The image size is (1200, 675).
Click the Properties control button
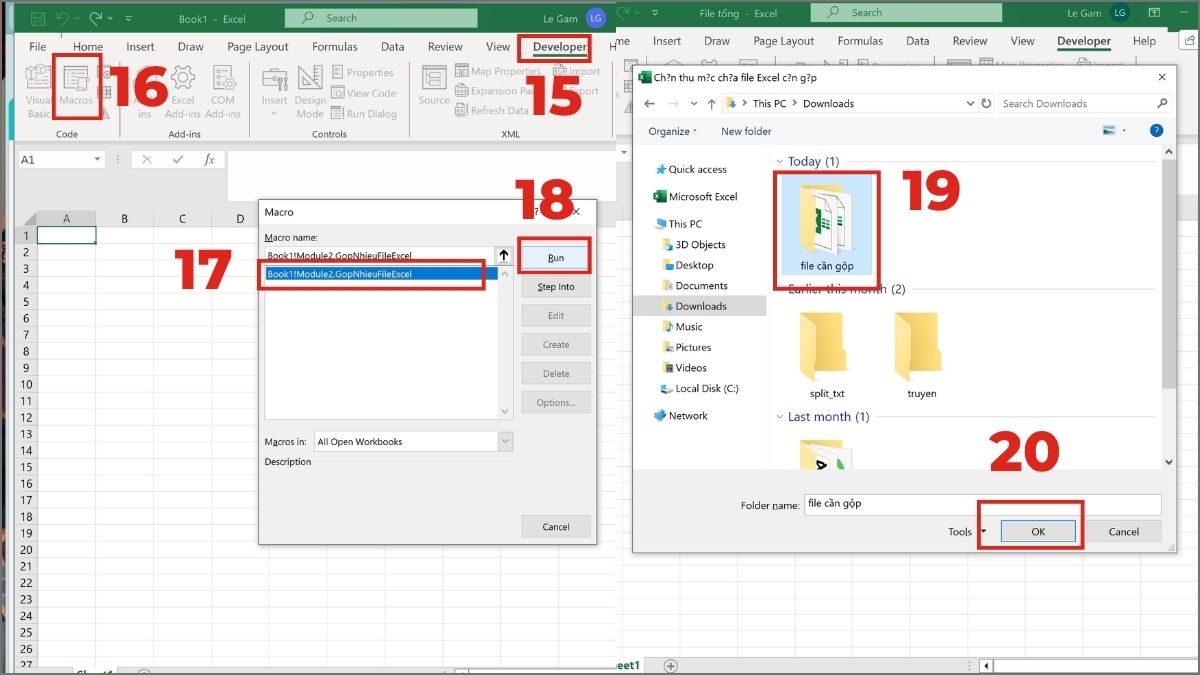point(362,73)
